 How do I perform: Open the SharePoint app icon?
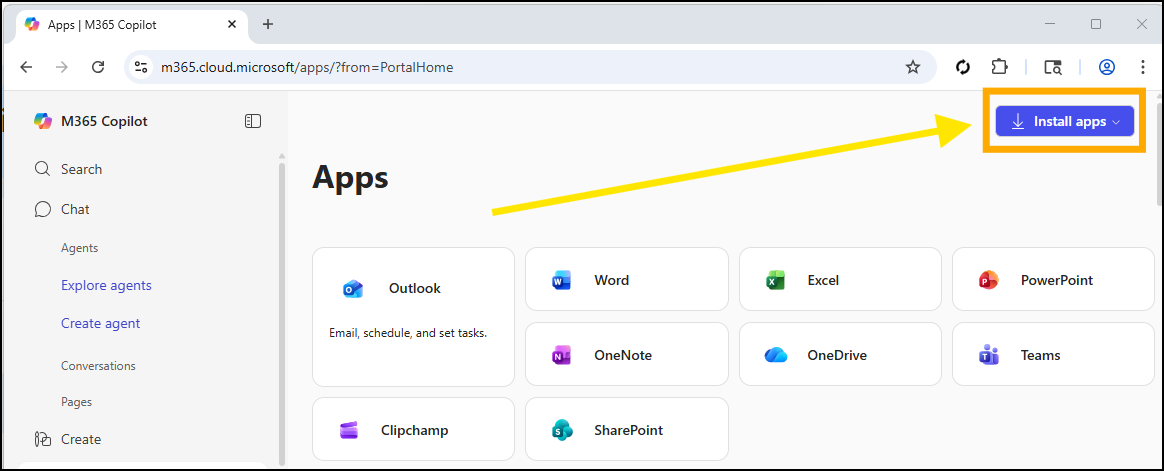point(562,430)
